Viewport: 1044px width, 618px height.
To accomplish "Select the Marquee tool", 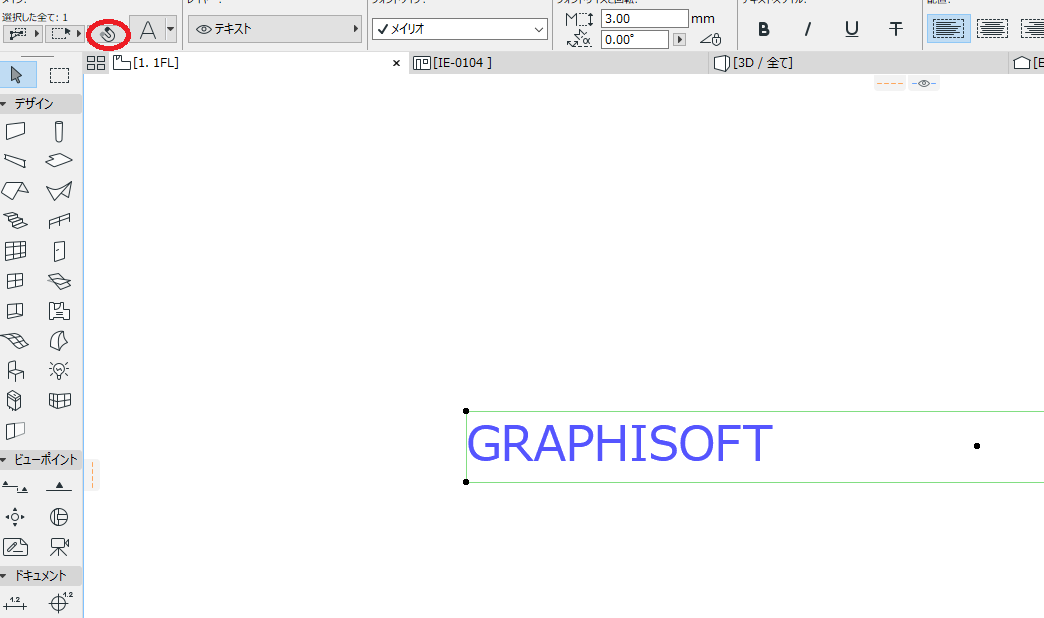I will [x=59, y=75].
